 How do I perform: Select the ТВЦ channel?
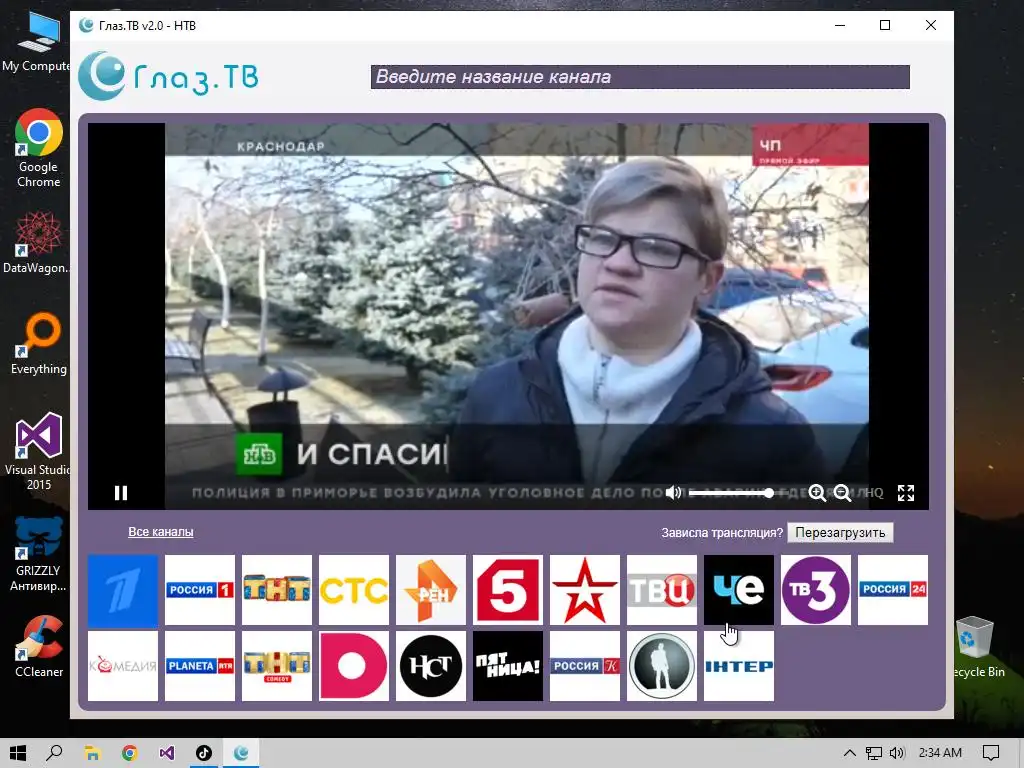[x=662, y=590]
